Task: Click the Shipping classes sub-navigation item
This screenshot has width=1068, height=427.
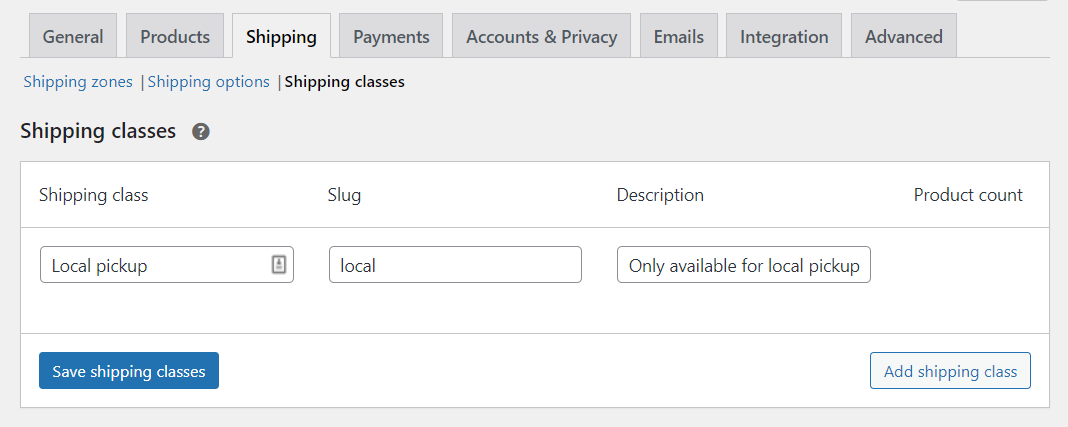Action: [x=344, y=82]
